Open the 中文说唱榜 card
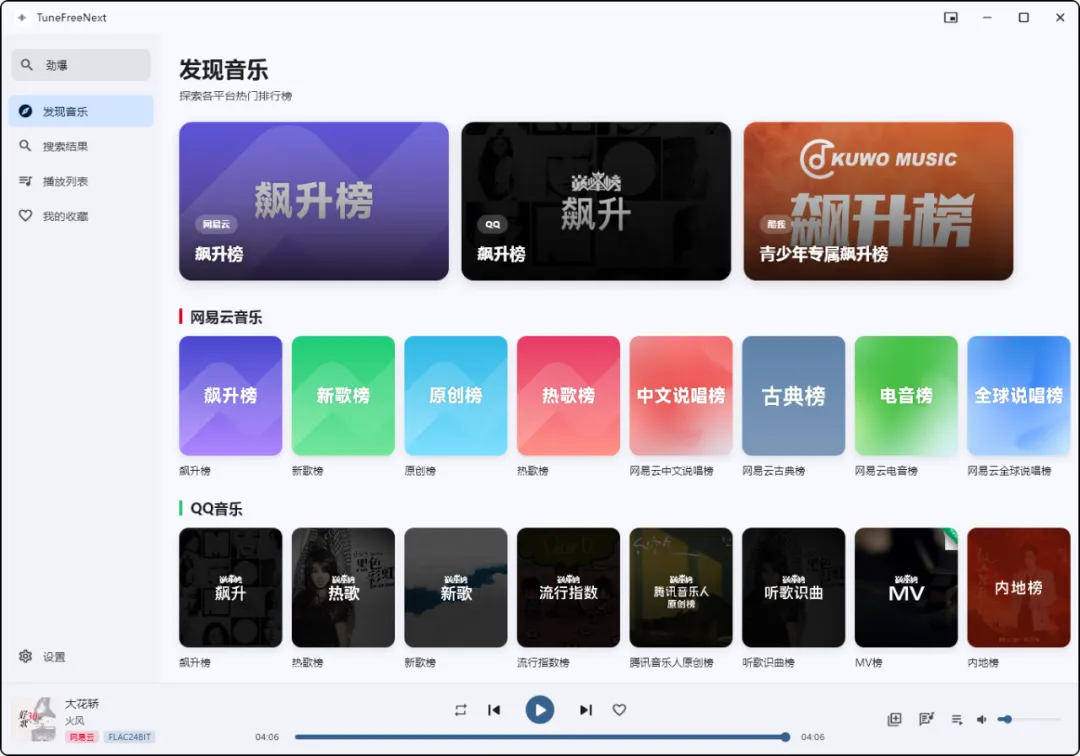1080x756 pixels. (x=681, y=396)
